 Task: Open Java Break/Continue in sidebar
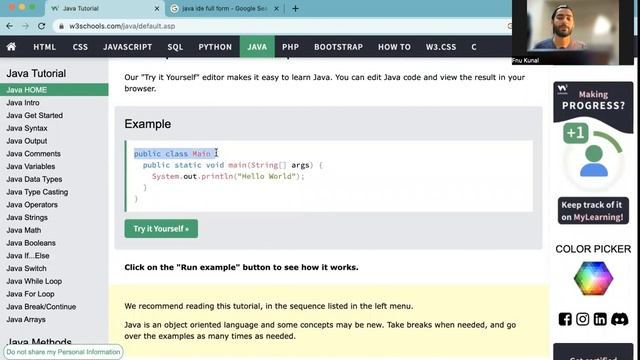click(x=54, y=307)
